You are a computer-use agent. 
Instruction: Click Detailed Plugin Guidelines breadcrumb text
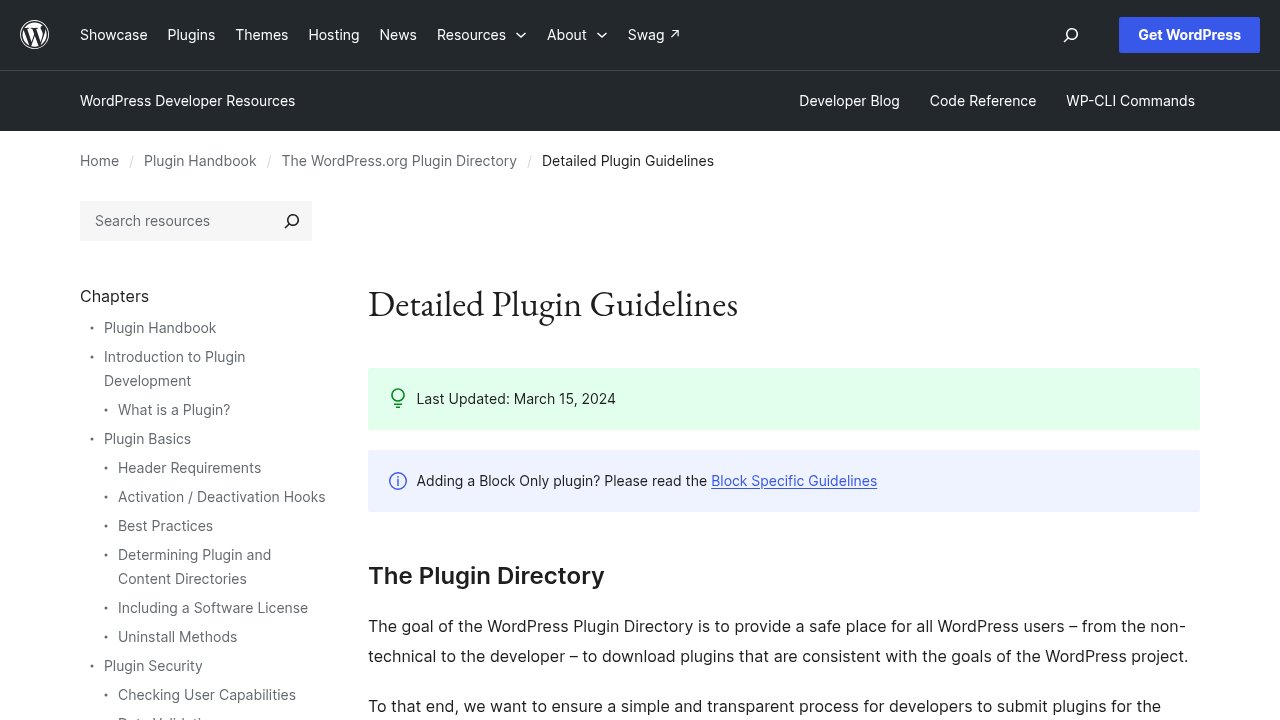[x=628, y=161]
